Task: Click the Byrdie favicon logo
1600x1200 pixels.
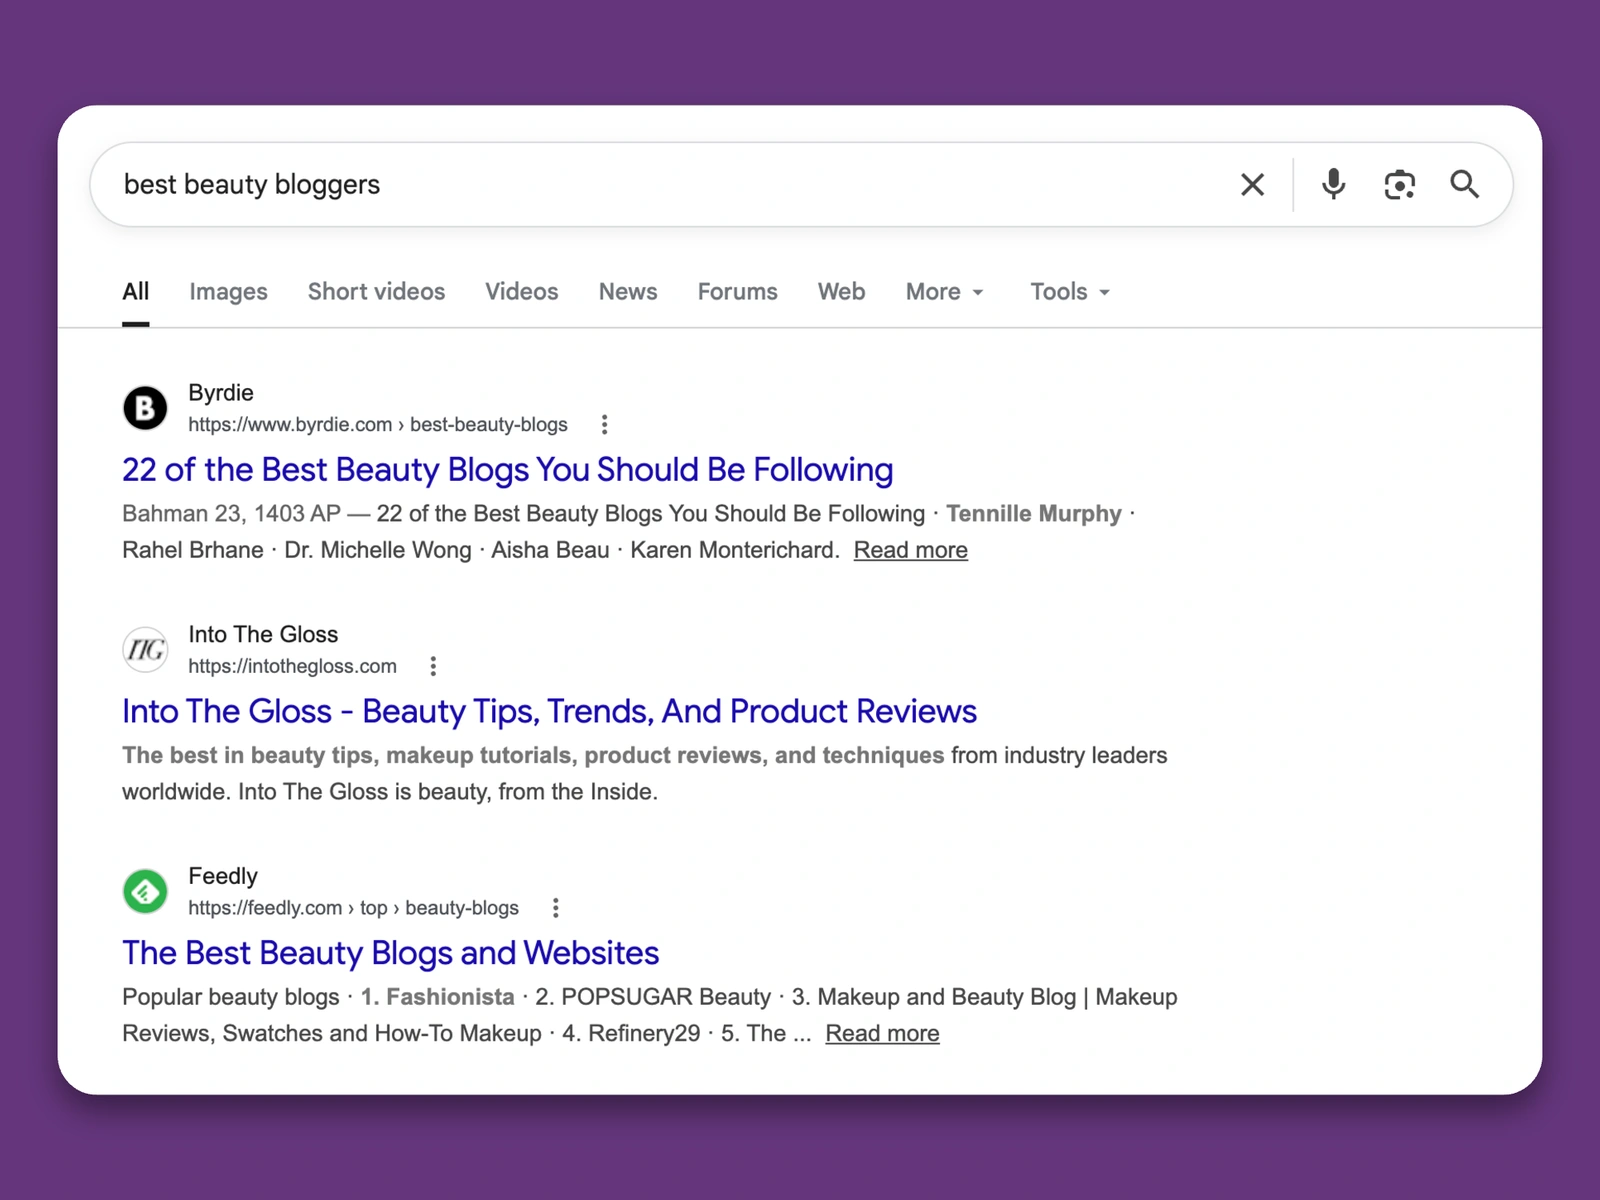Action: coord(145,408)
